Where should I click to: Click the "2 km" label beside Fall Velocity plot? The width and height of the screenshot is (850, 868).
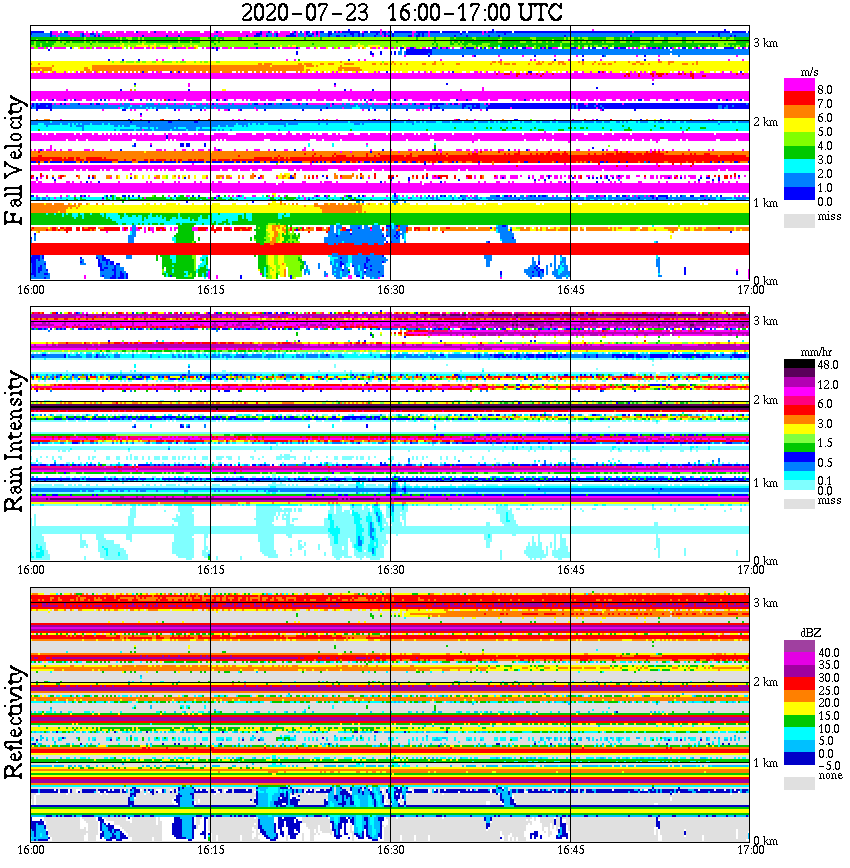765,122
